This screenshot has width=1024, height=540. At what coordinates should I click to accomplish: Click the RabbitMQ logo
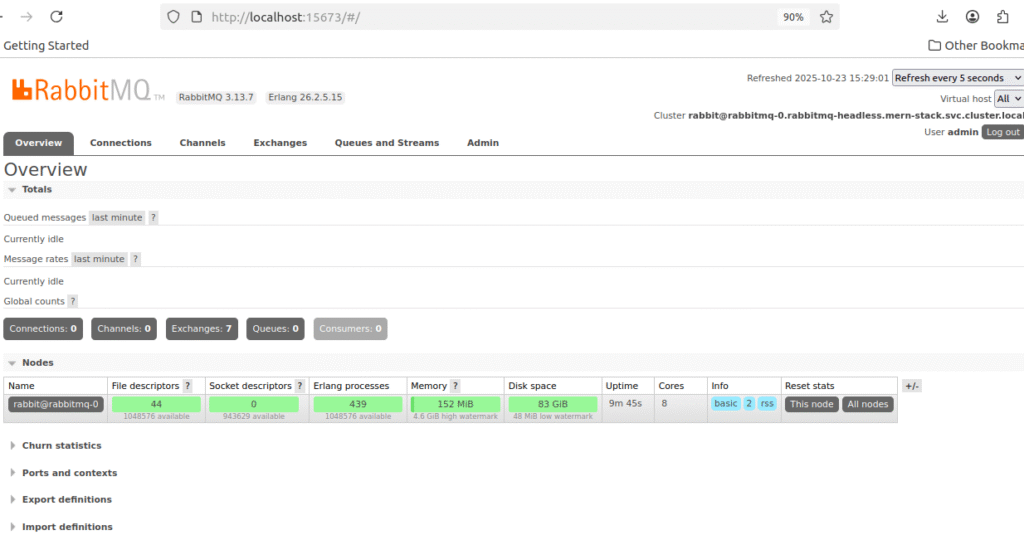[82, 91]
